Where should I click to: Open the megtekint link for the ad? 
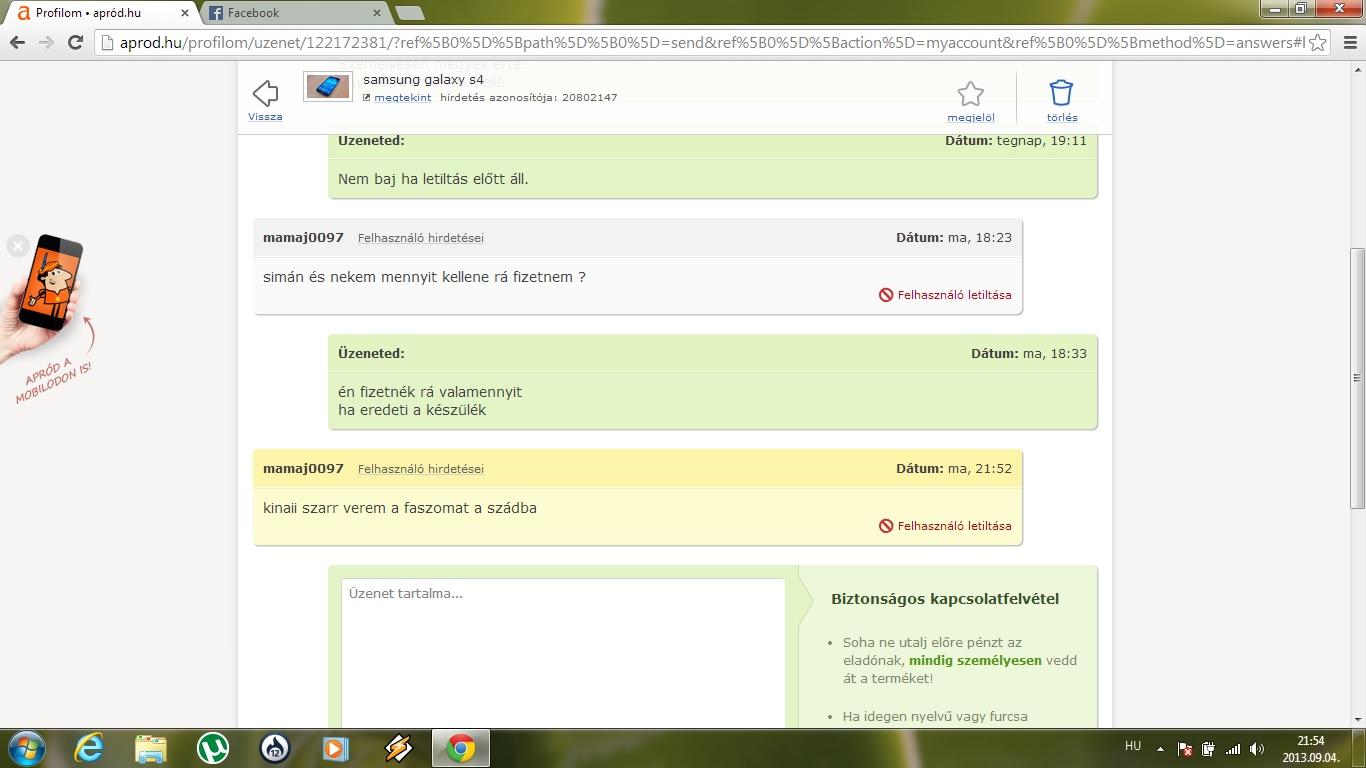403,98
